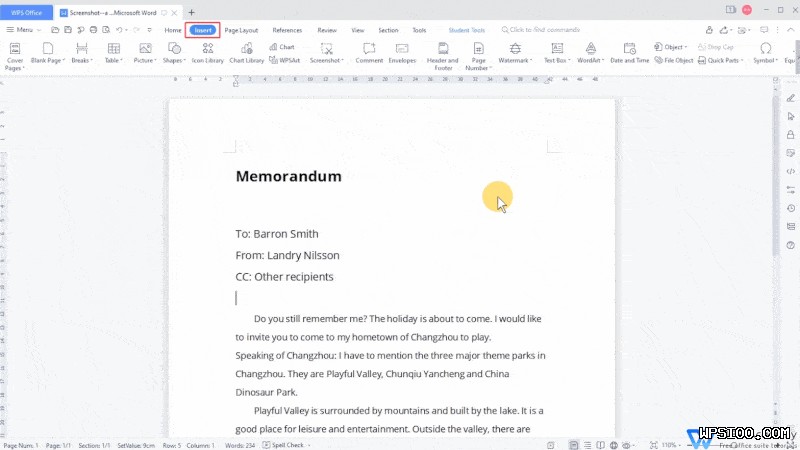The image size is (800, 450).
Task: Switch to the Page Layout tab
Action: point(241,30)
